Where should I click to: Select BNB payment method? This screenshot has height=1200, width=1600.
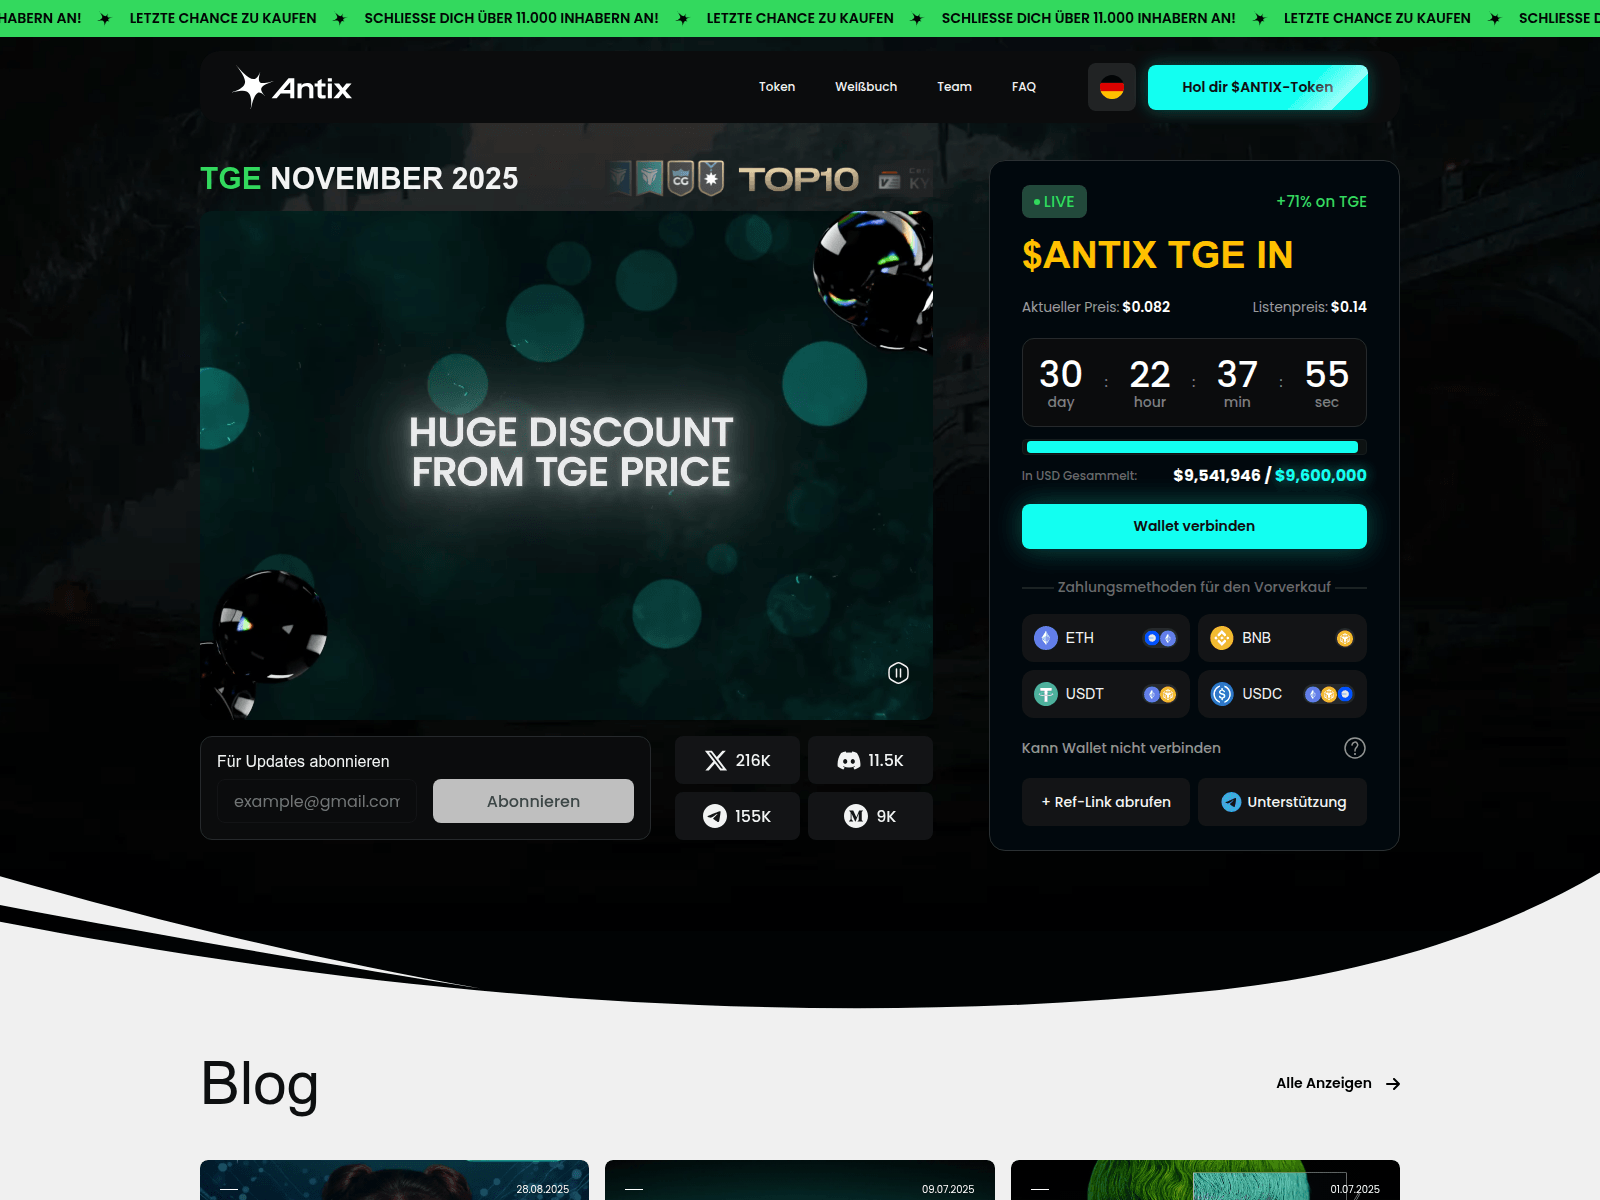click(x=1282, y=638)
